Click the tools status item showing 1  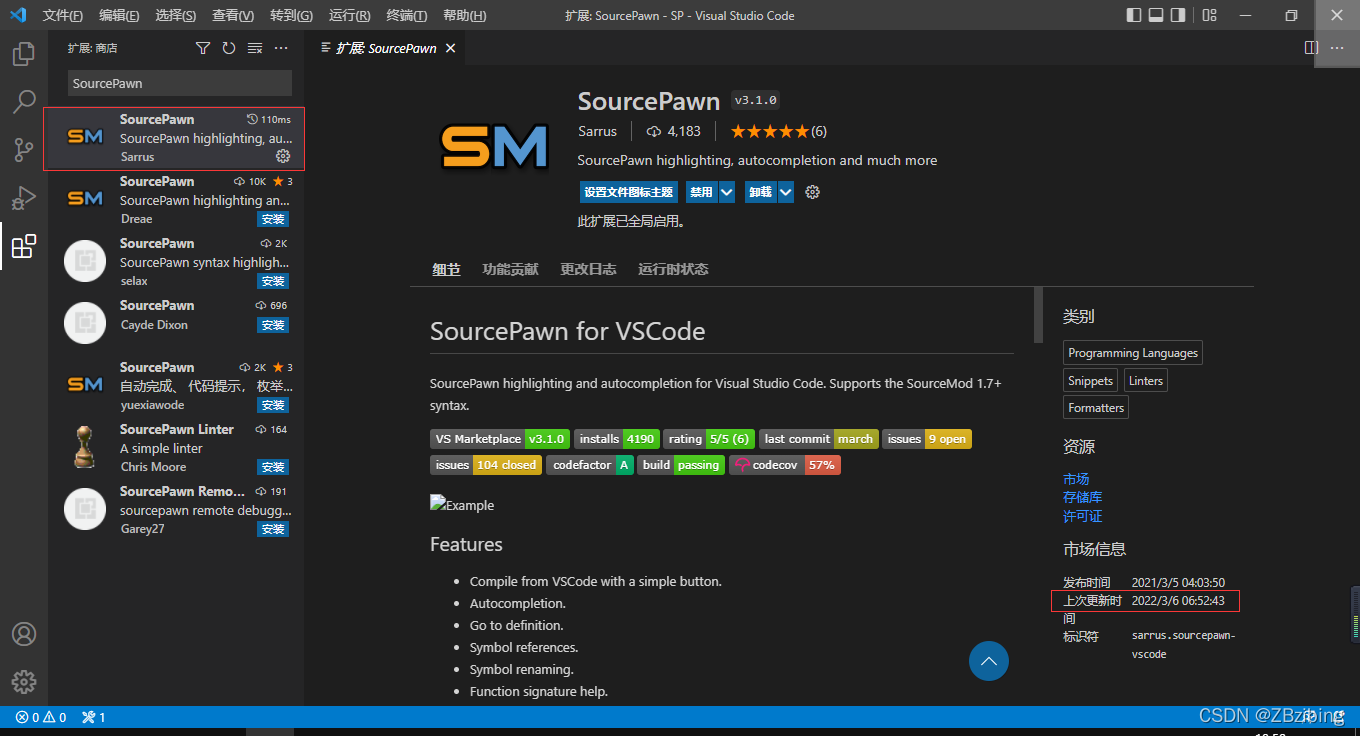[x=93, y=717]
